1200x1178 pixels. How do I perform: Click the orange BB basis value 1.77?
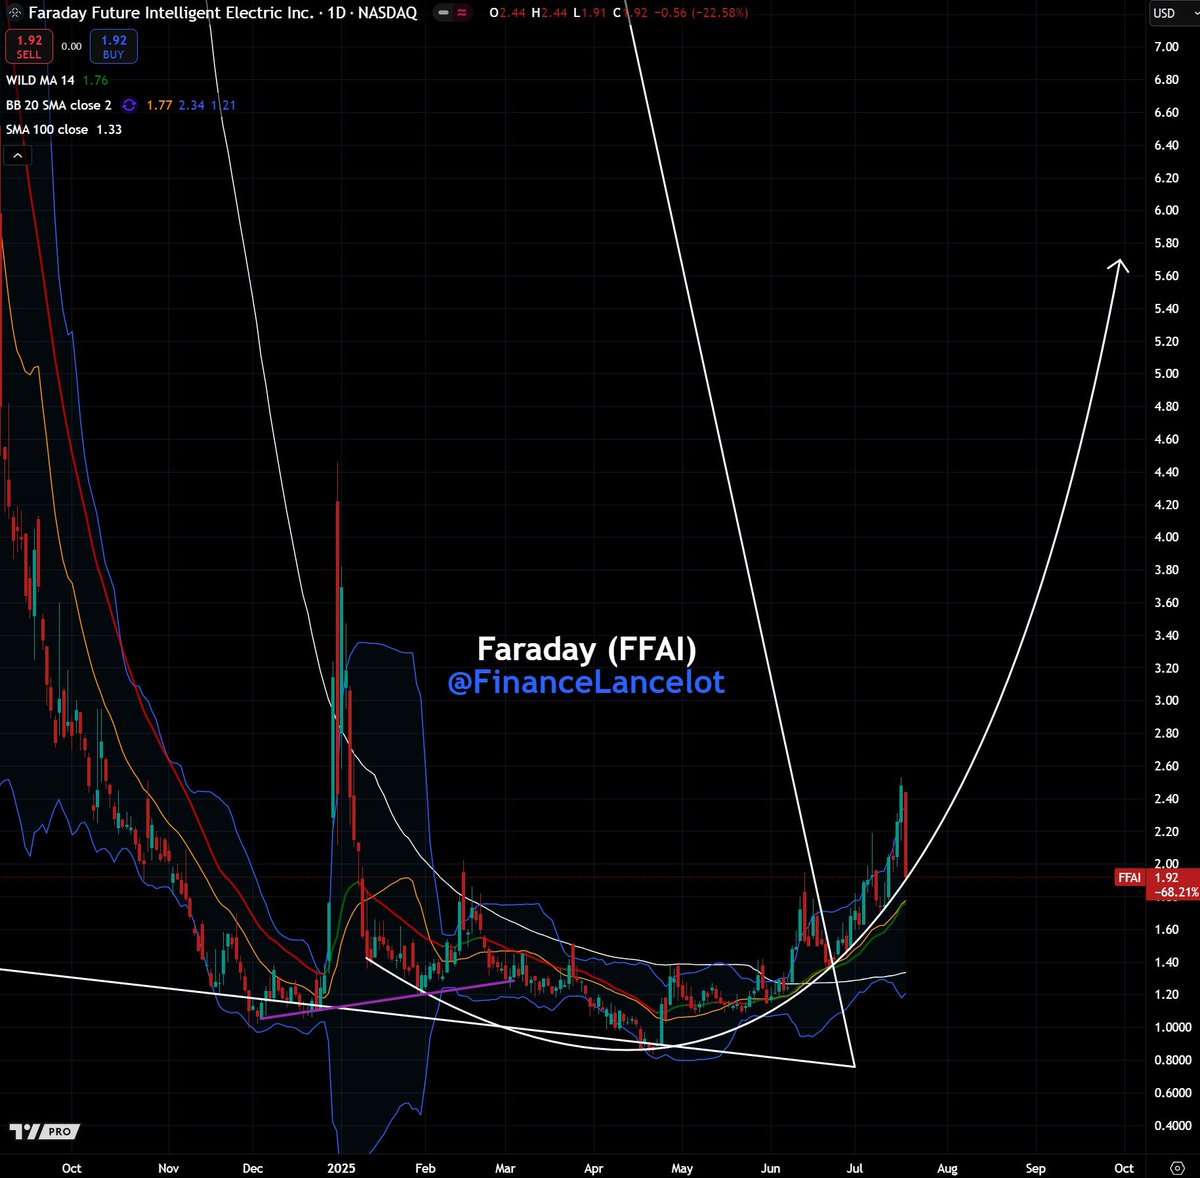(x=159, y=105)
